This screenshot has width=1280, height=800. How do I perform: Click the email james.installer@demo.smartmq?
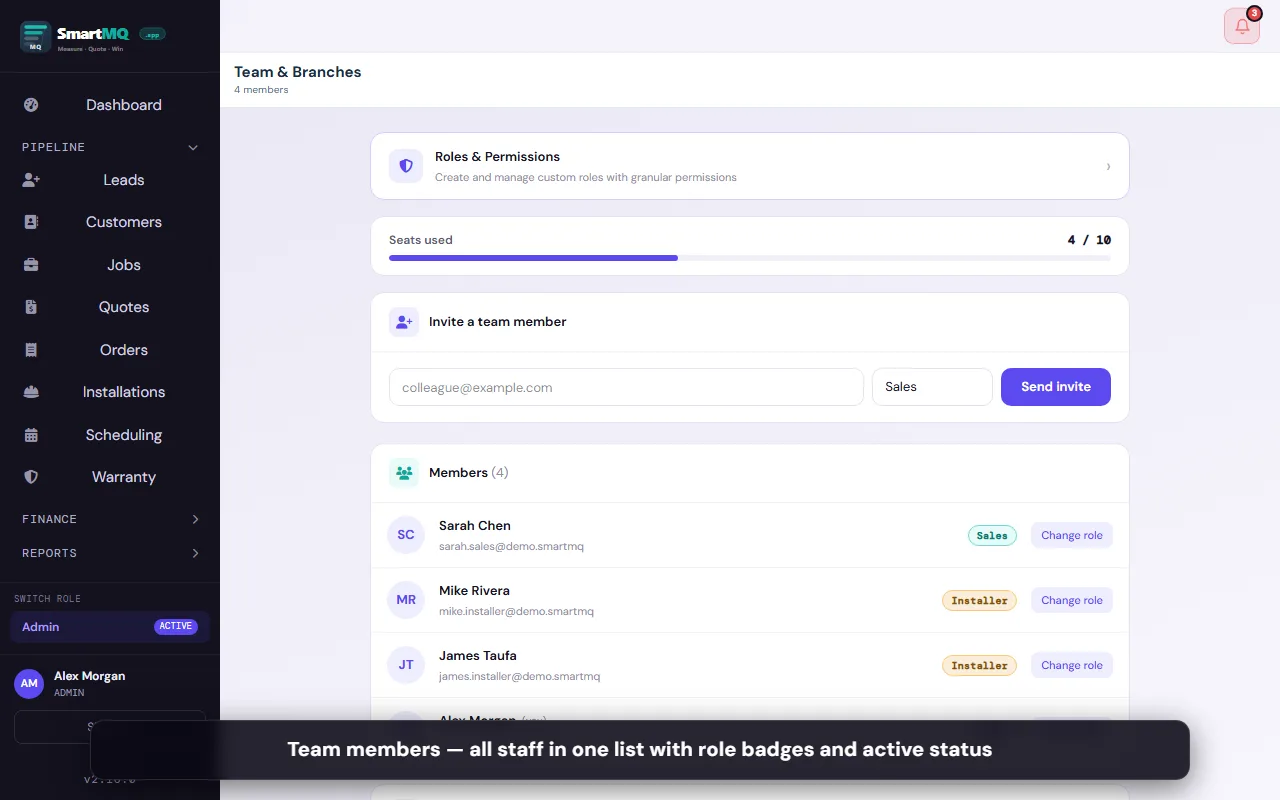pos(519,677)
